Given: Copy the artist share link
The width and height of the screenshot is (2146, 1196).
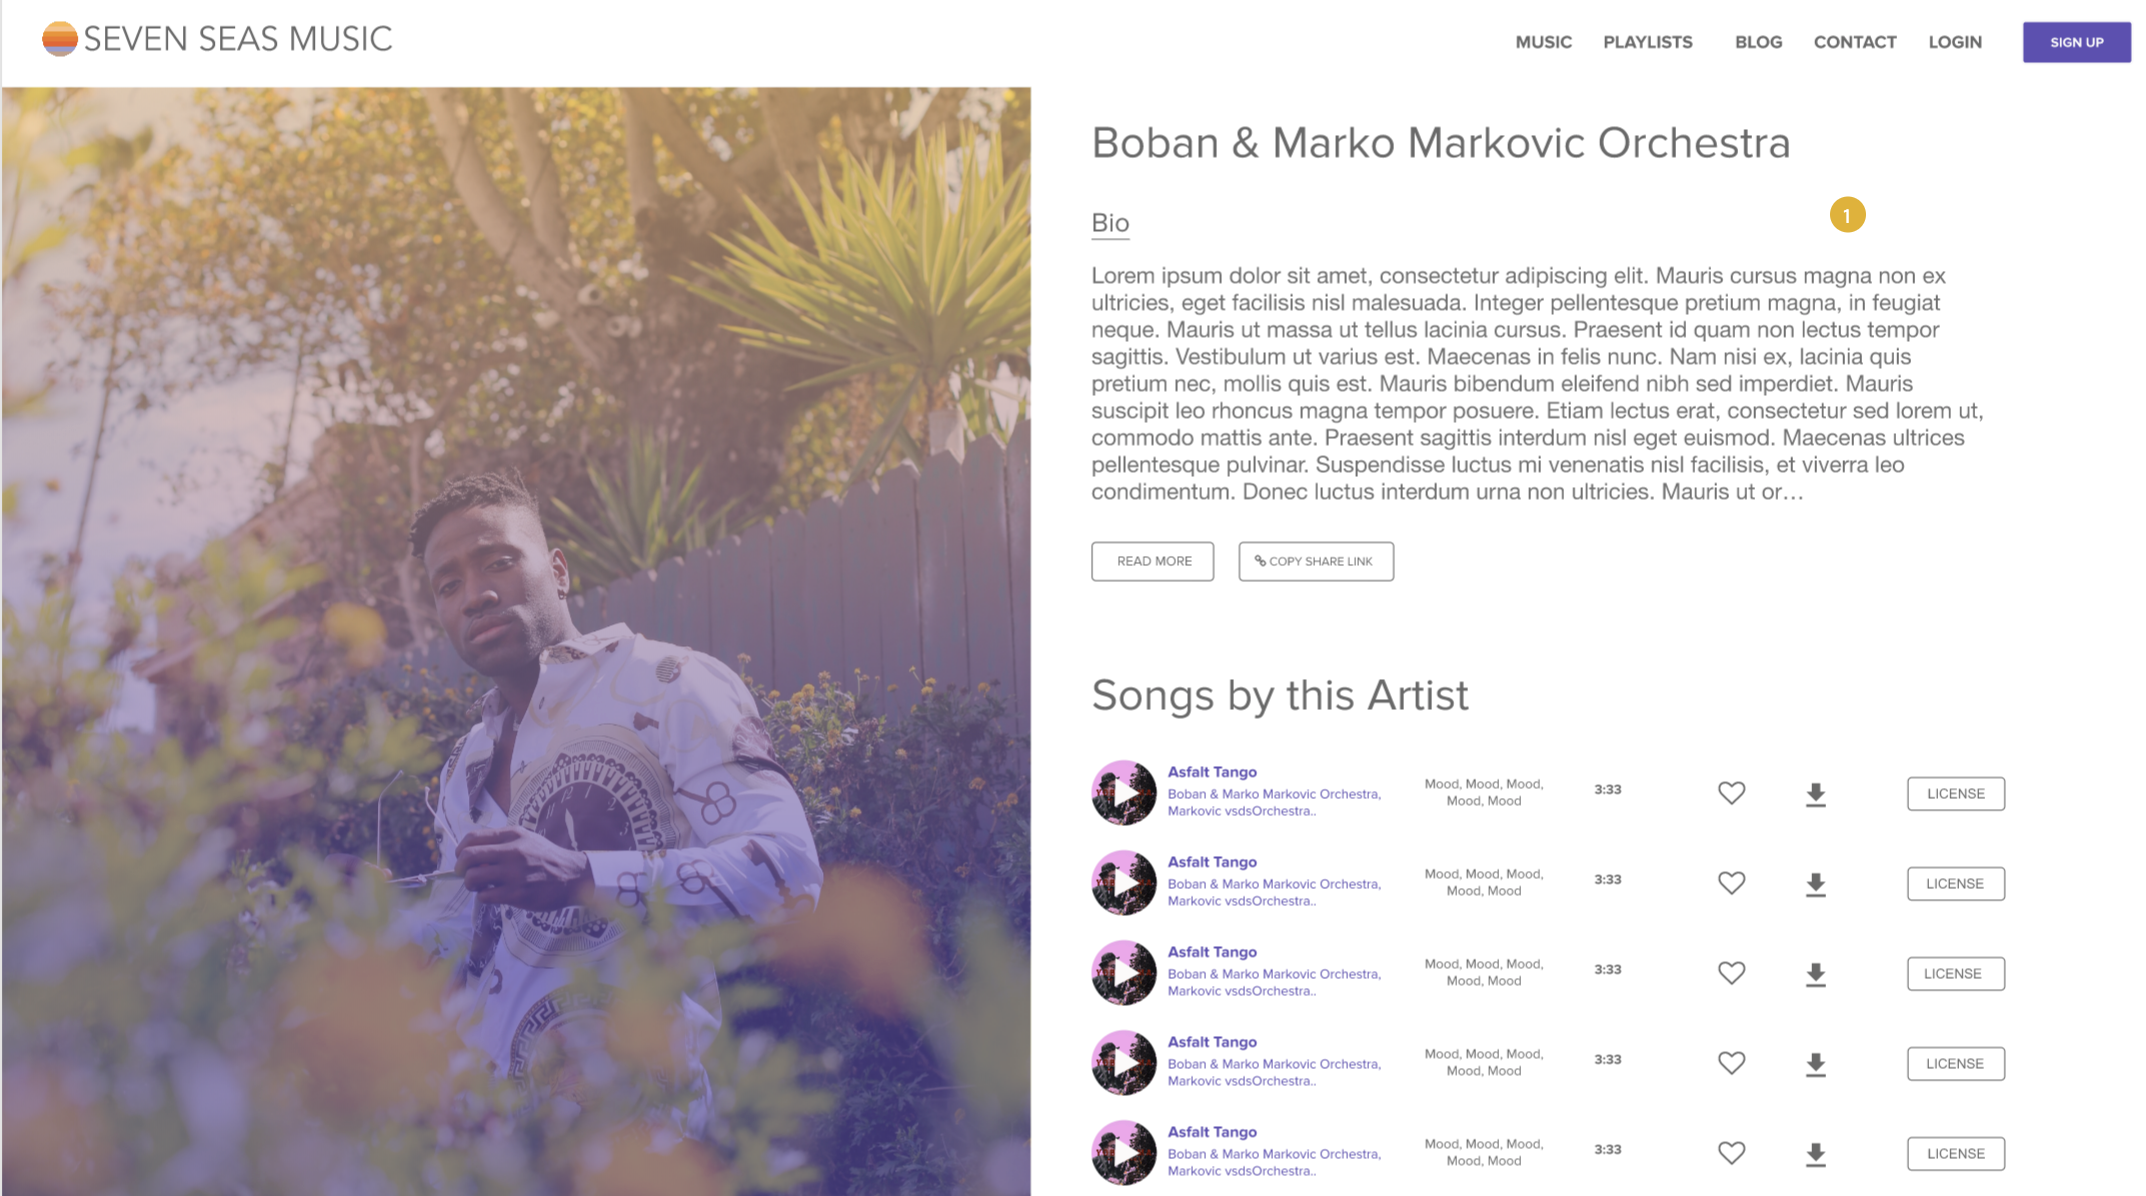Looking at the screenshot, I should click(1316, 561).
